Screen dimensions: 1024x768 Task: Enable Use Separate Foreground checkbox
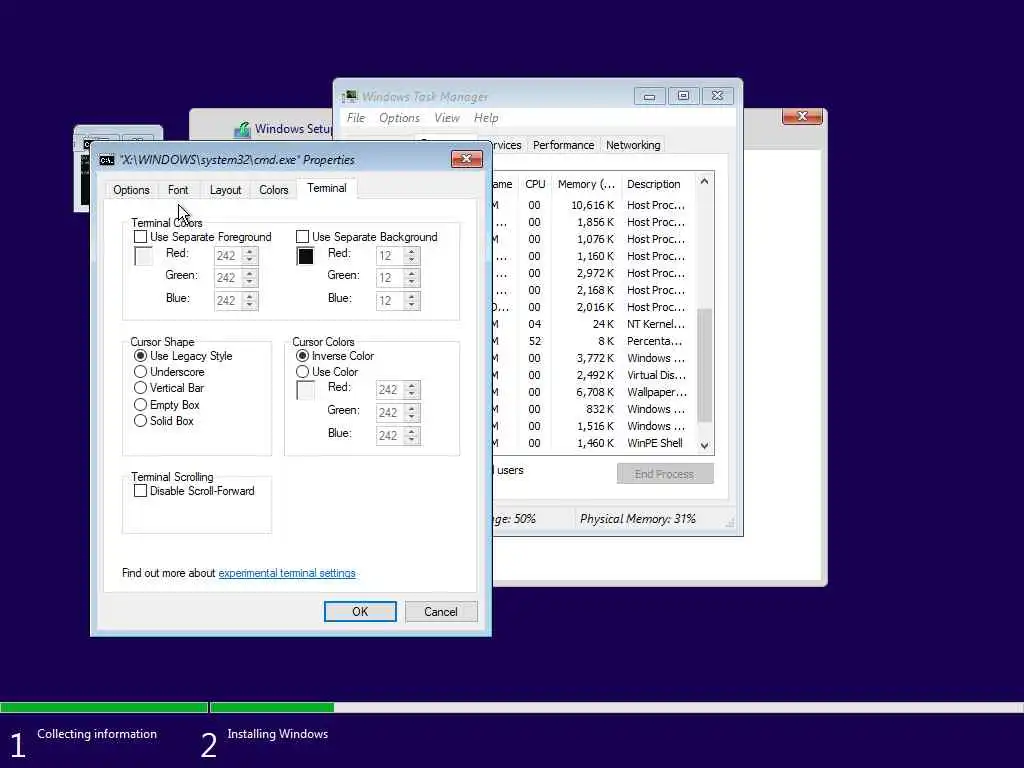140,236
